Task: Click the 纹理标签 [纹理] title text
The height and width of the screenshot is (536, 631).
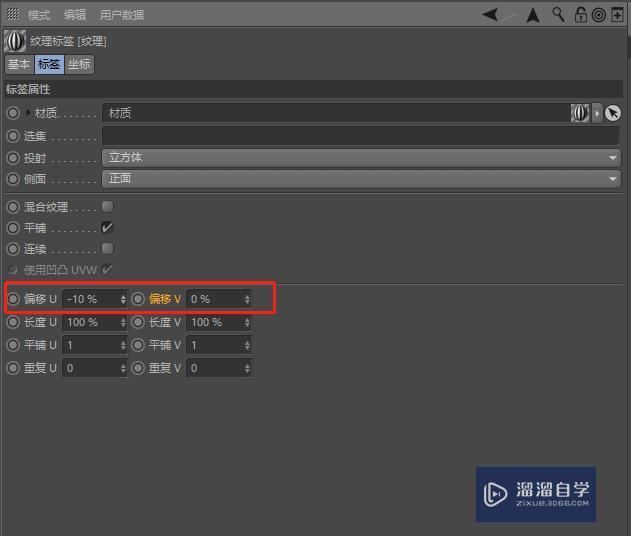Action: coord(68,41)
